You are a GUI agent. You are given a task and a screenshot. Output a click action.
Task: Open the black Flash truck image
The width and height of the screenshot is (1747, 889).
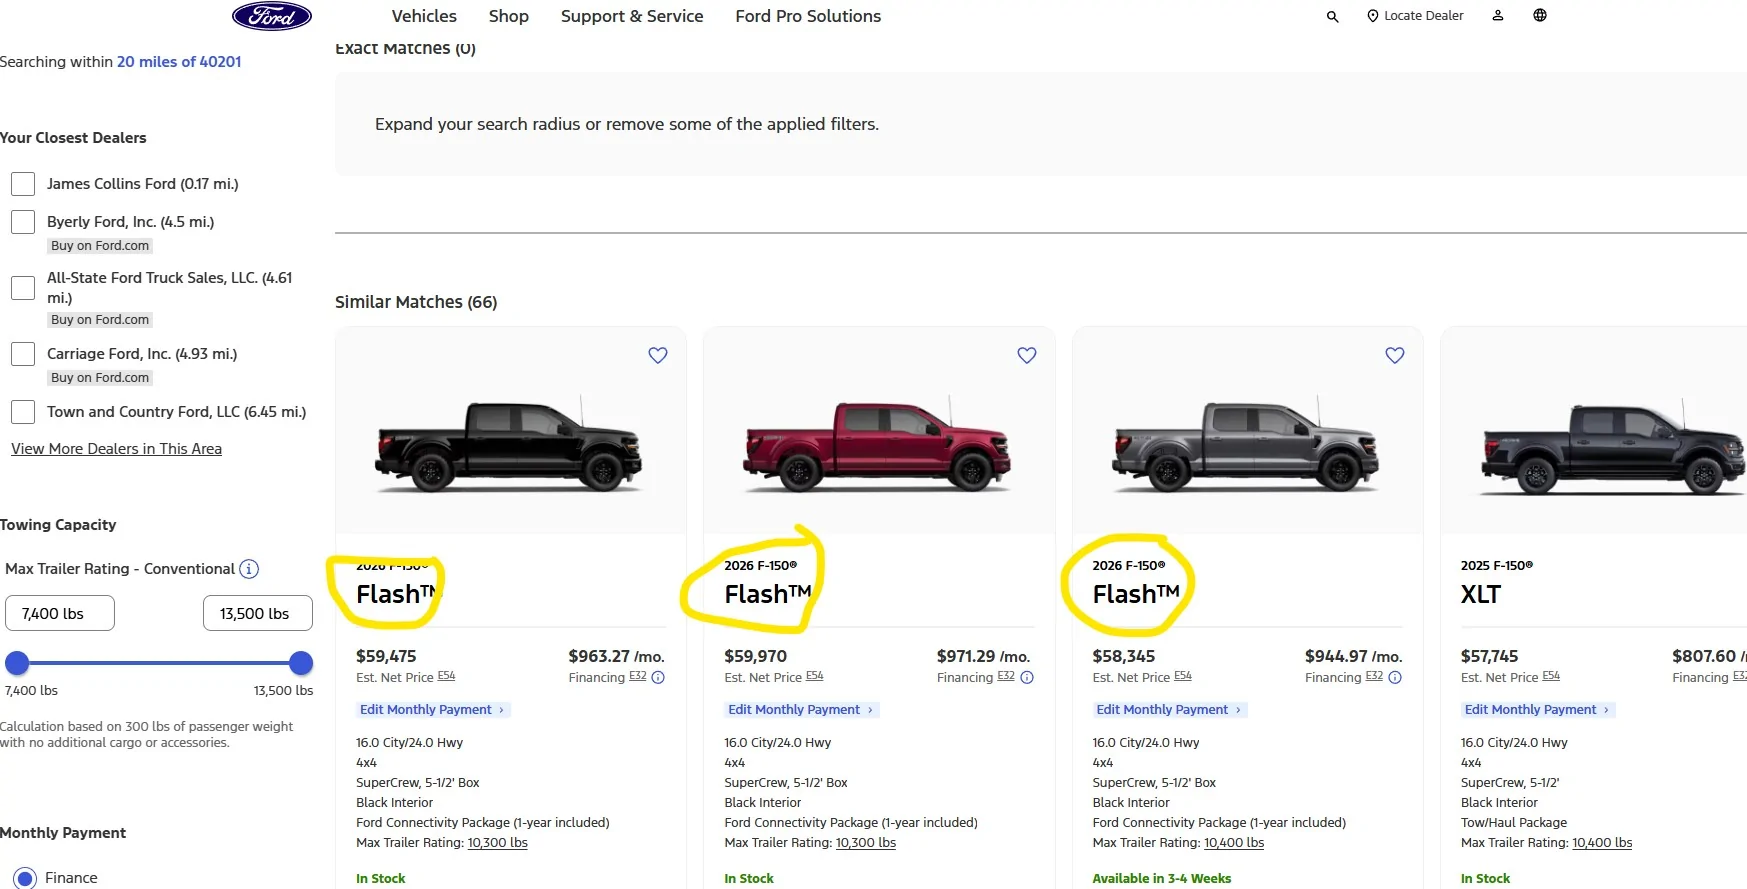509,445
